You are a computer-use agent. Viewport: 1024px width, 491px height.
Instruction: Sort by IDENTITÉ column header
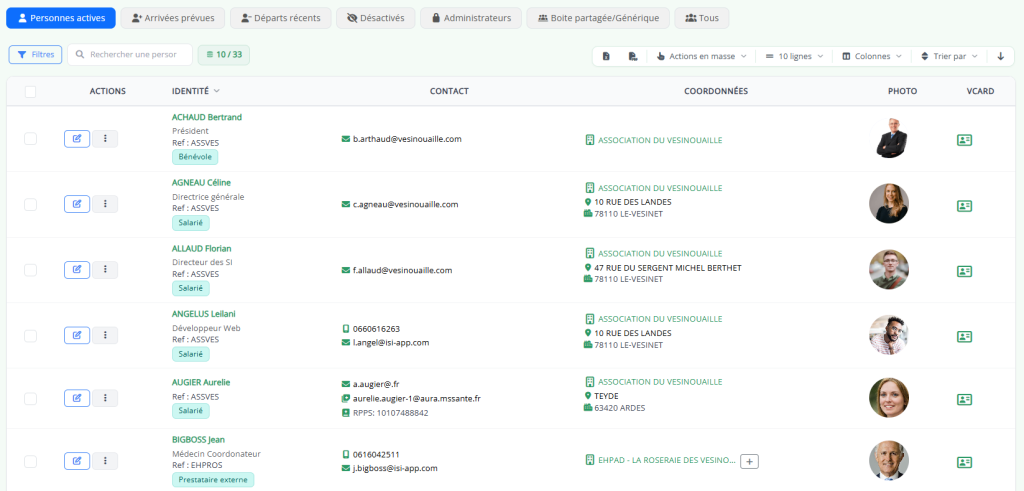click(195, 91)
